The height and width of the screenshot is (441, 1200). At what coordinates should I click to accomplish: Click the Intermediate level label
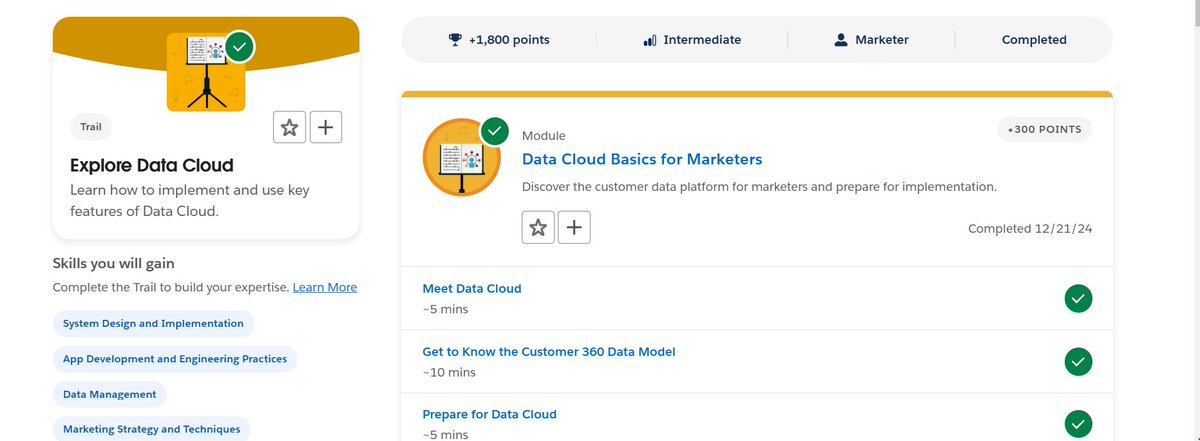pos(702,40)
